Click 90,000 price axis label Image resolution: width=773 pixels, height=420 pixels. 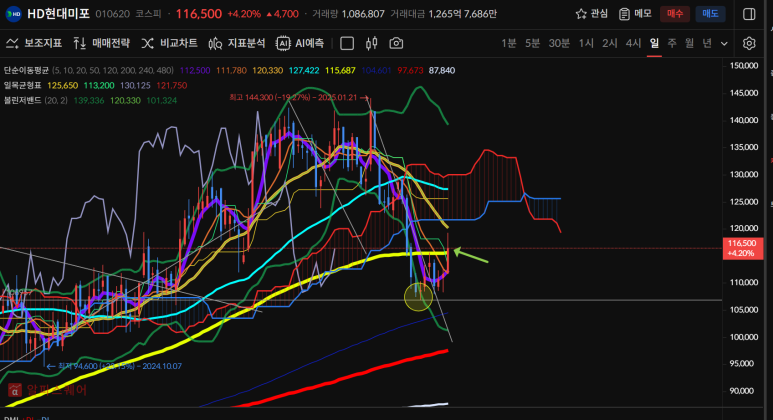[743, 391]
